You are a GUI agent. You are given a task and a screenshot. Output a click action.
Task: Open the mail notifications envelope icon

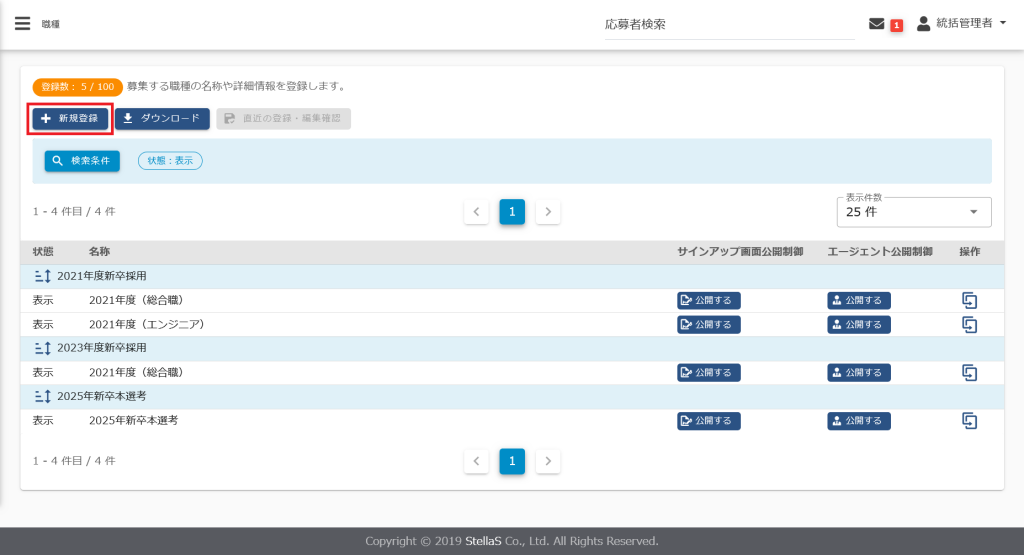pos(877,24)
